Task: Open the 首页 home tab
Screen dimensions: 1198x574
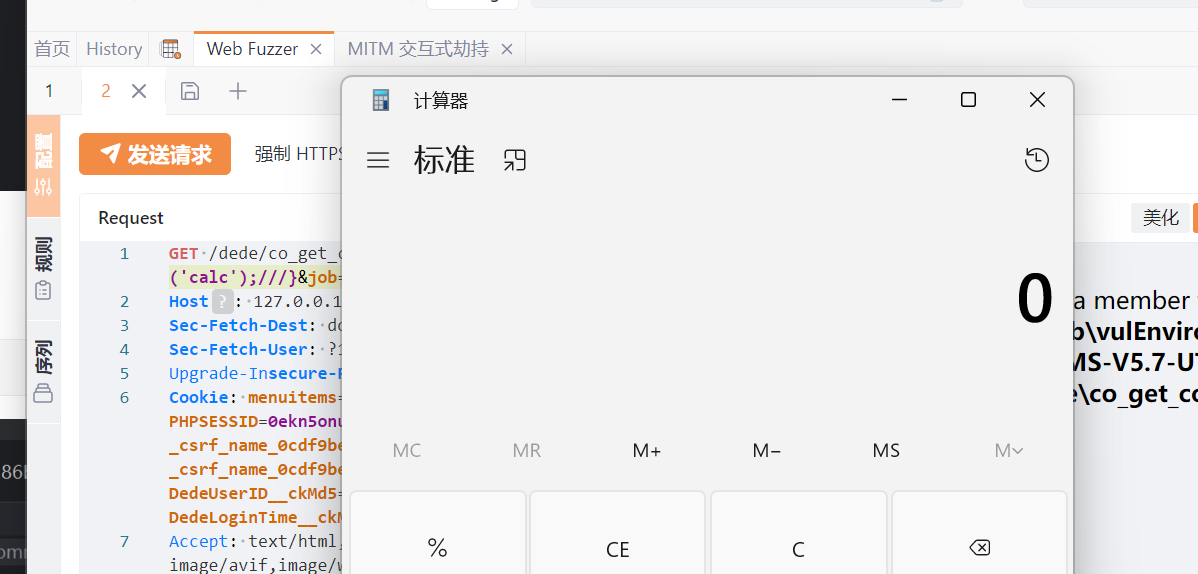Action: [x=52, y=49]
